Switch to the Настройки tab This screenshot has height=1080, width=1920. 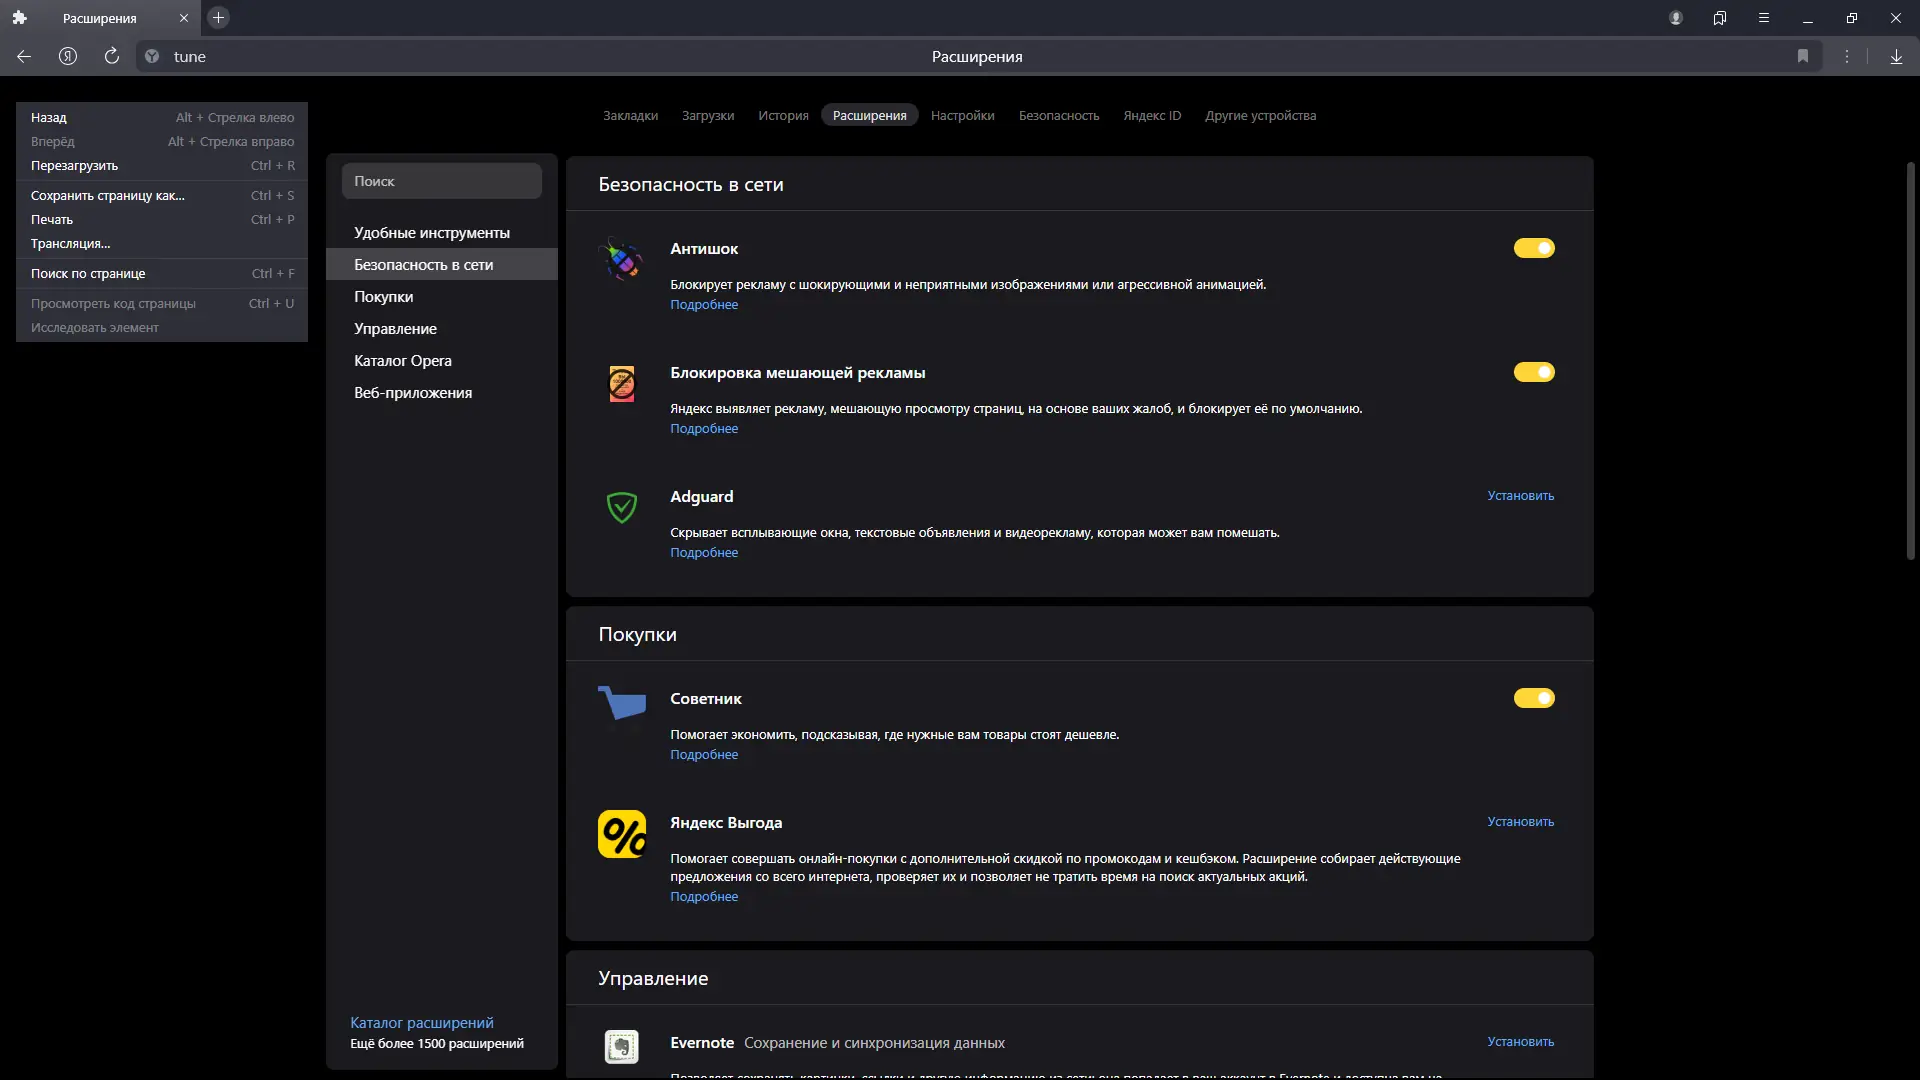[962, 116]
